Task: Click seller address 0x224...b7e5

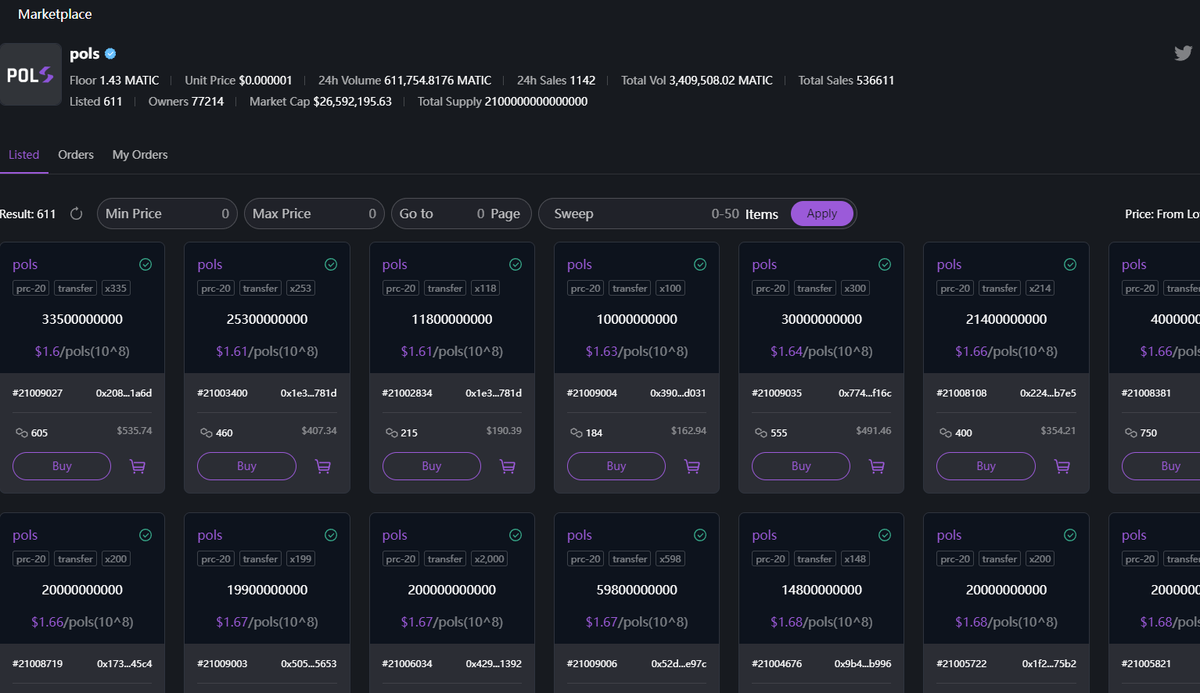Action: coord(1048,393)
